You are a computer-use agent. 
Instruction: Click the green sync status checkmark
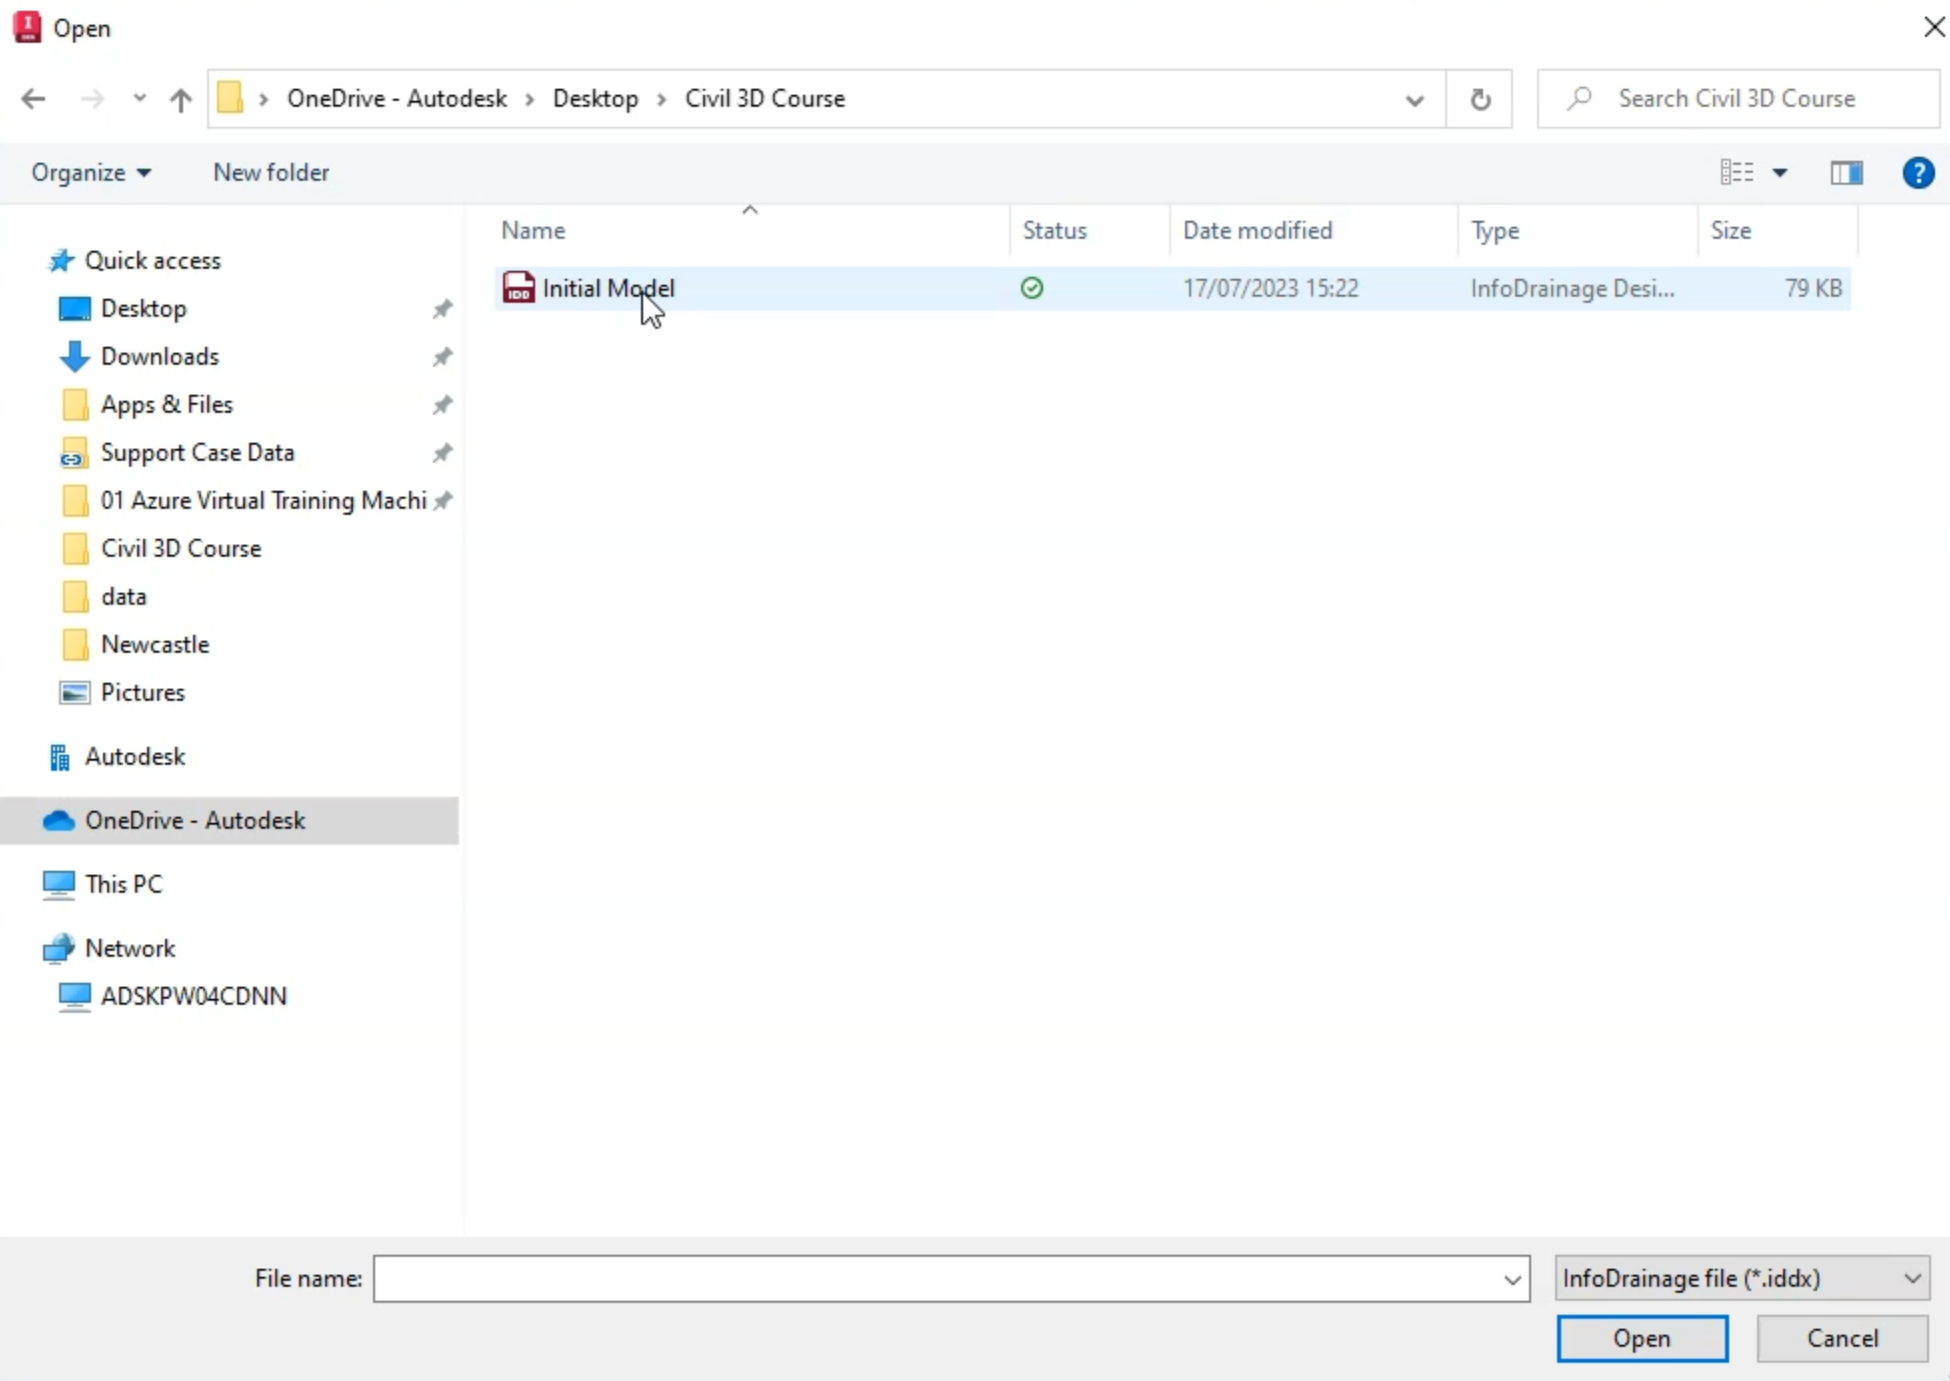point(1032,288)
